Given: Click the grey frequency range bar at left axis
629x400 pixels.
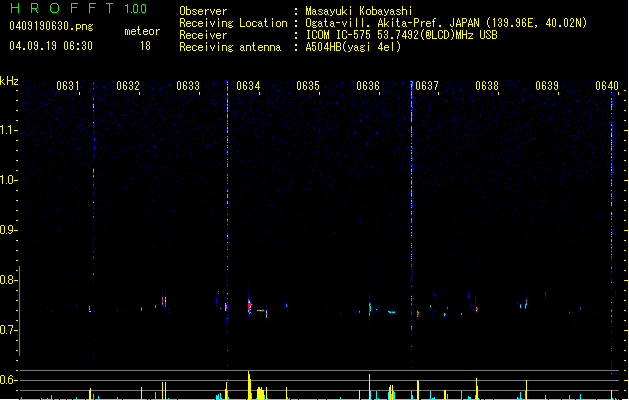Looking at the screenshot, I should tap(20, 311).
